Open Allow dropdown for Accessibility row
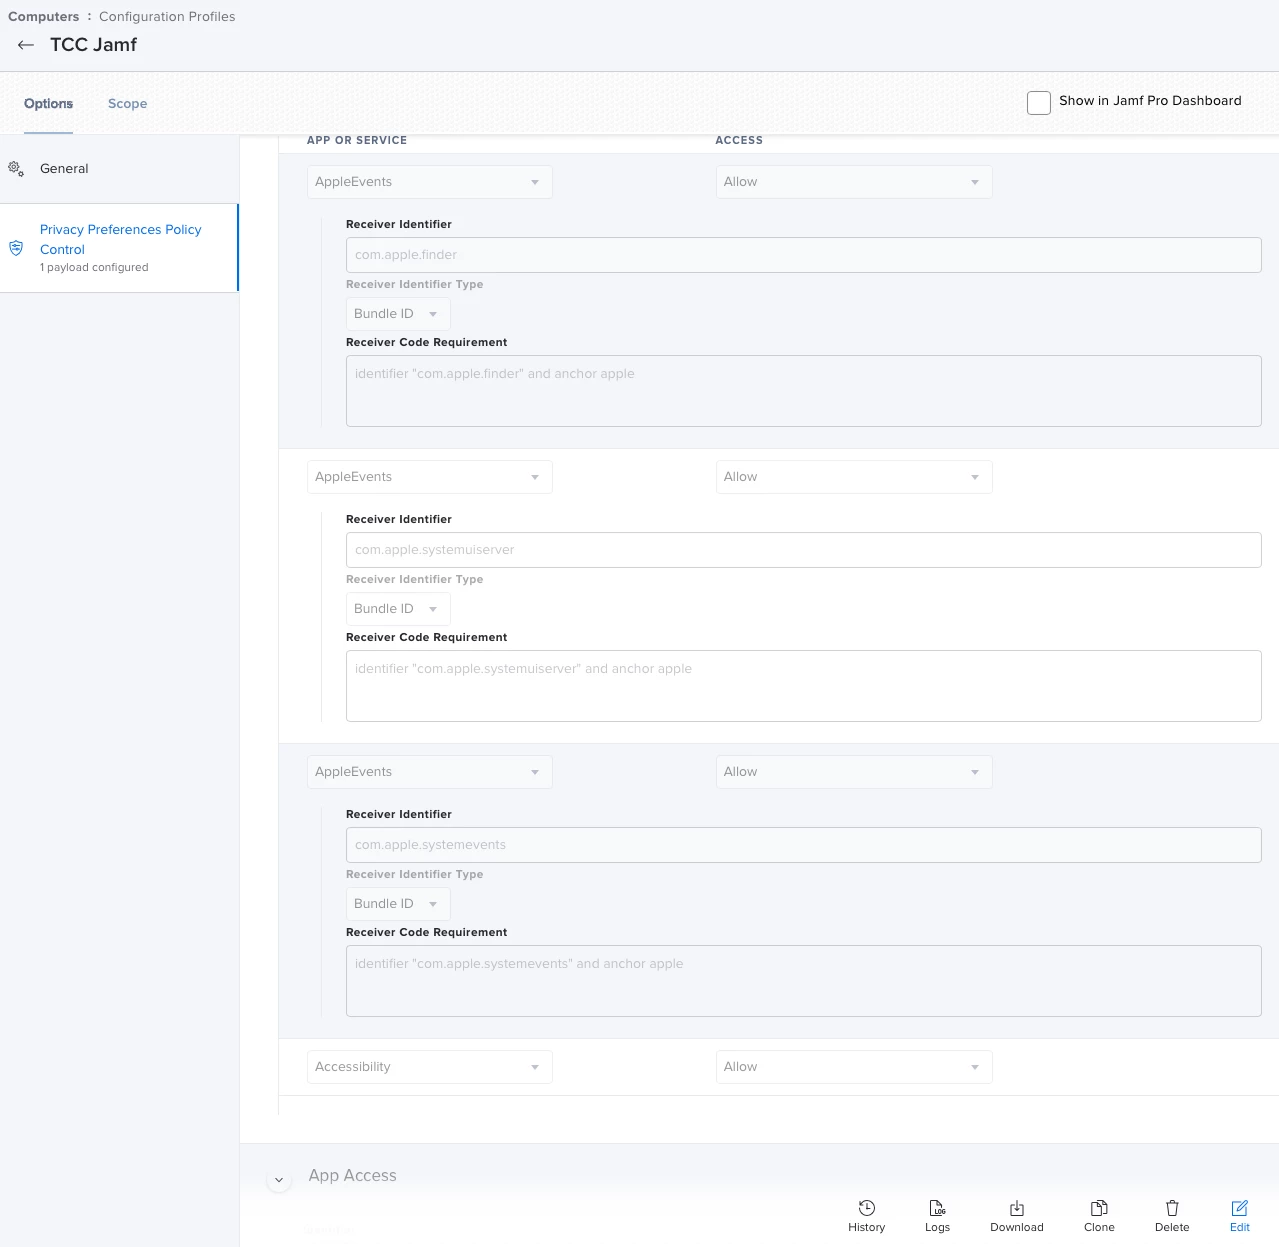This screenshot has height=1247, width=1279. click(x=854, y=1067)
